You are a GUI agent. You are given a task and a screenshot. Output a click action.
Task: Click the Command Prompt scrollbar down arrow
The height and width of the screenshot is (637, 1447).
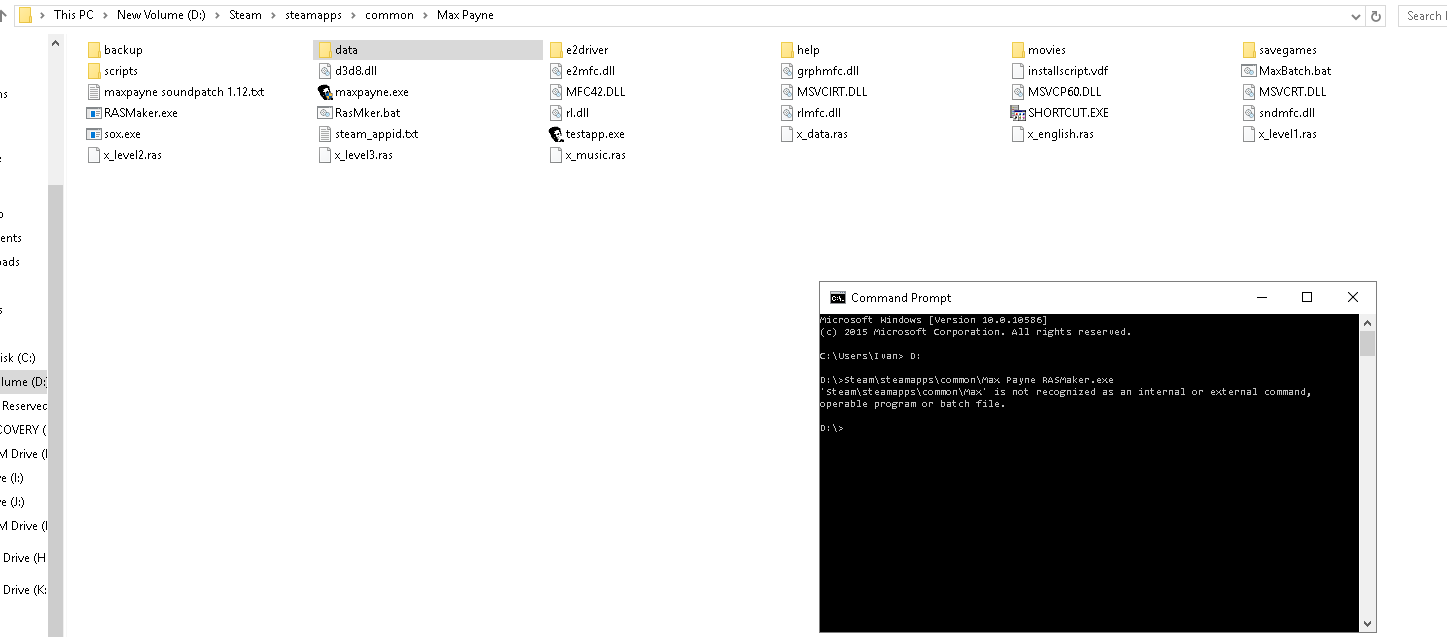click(x=1367, y=623)
